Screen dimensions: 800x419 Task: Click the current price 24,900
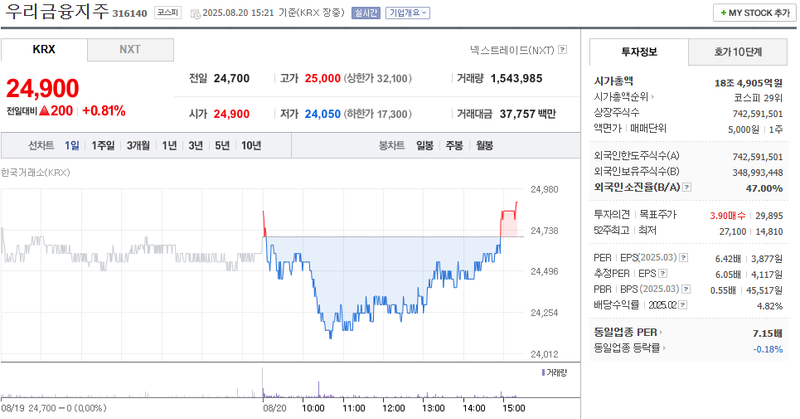(x=42, y=88)
